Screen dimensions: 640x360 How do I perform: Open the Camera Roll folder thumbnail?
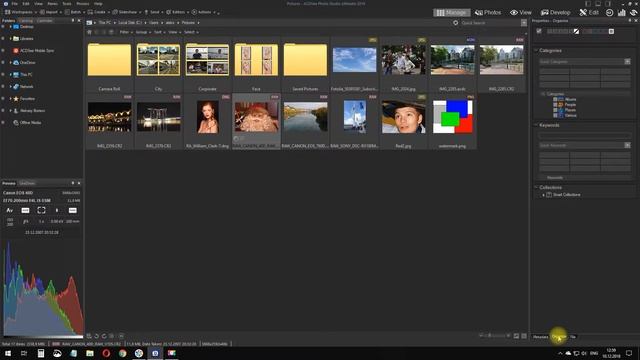(109, 60)
